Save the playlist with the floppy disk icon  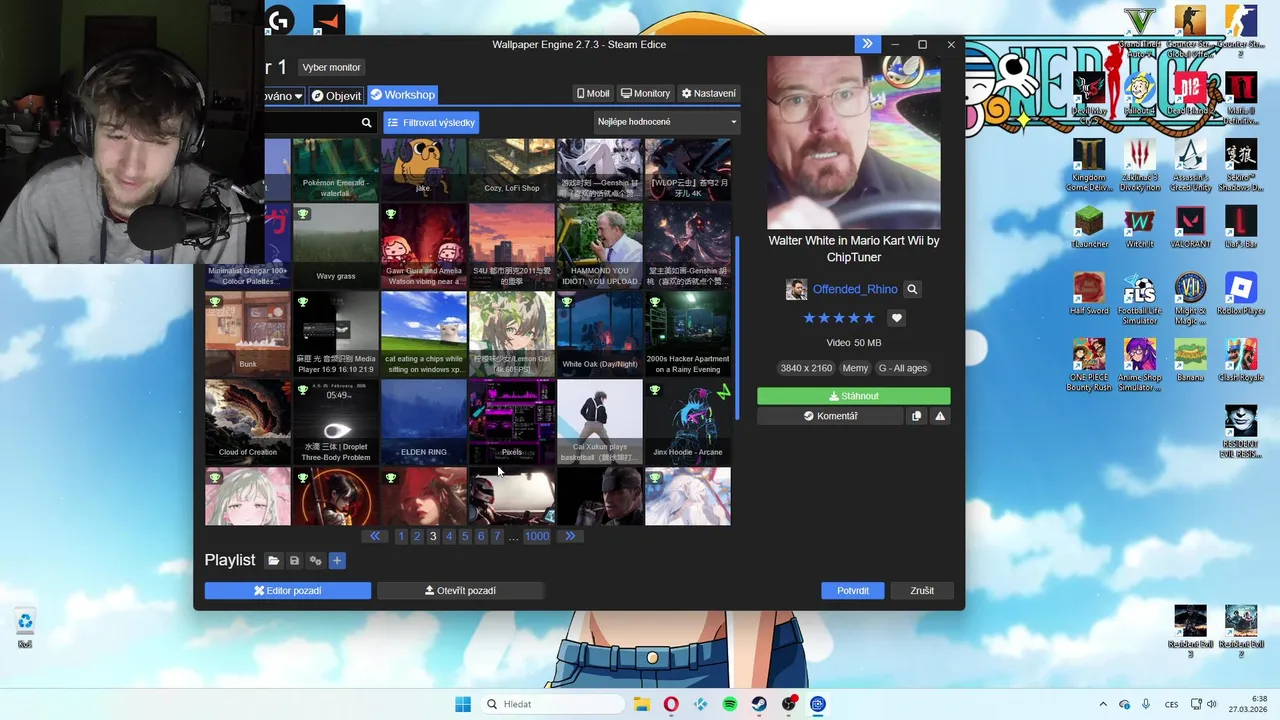[x=294, y=561]
